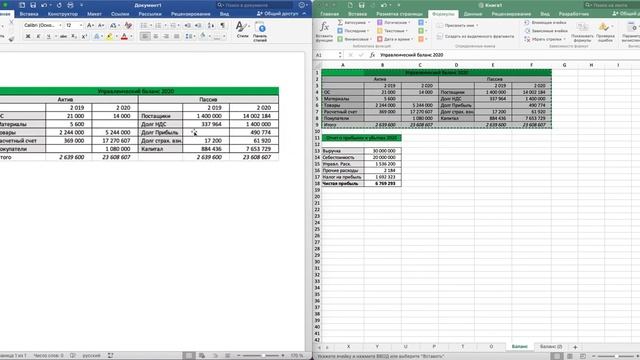Click the yellow text highlight color
This screenshot has width=640, height=360.
pos(109,36)
